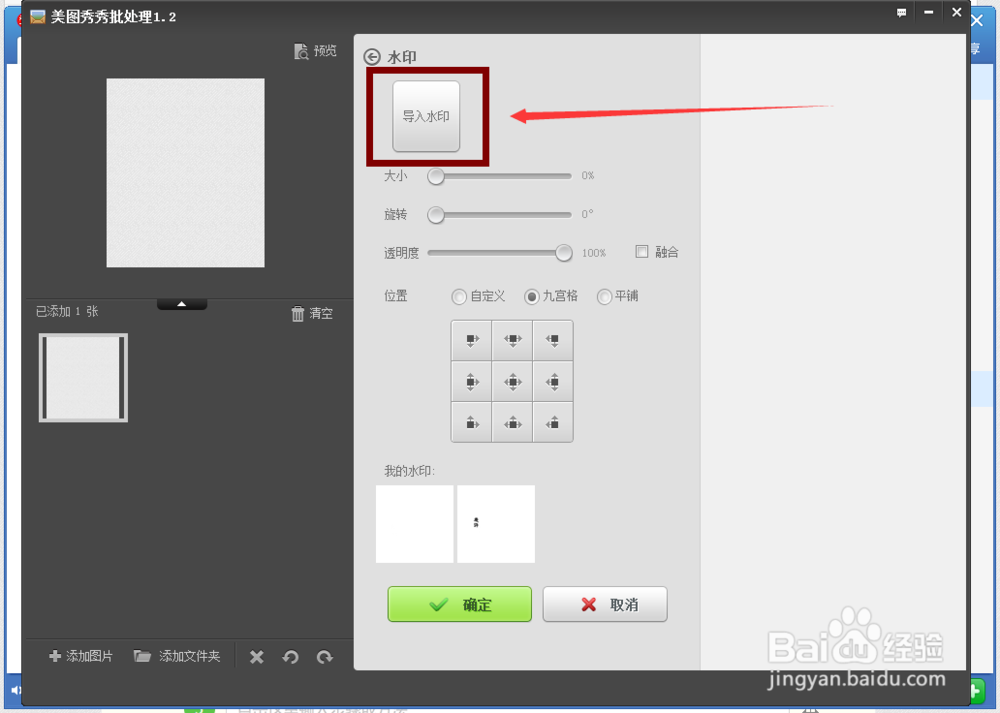Click the 导入水印 import watermark button
1000x713 pixels.
(426, 116)
